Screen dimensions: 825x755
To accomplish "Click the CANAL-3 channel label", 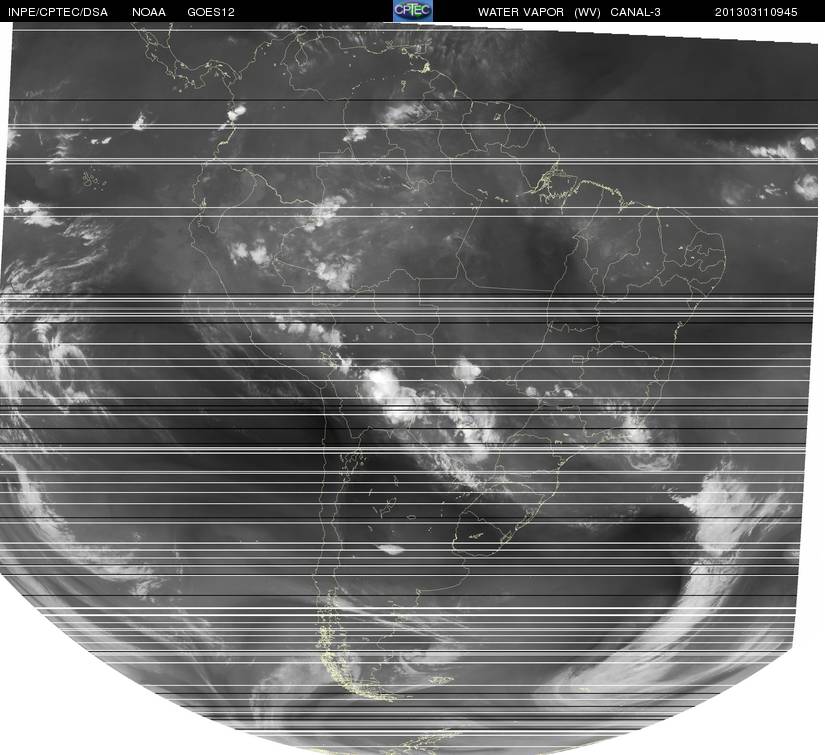I will tap(636, 12).
